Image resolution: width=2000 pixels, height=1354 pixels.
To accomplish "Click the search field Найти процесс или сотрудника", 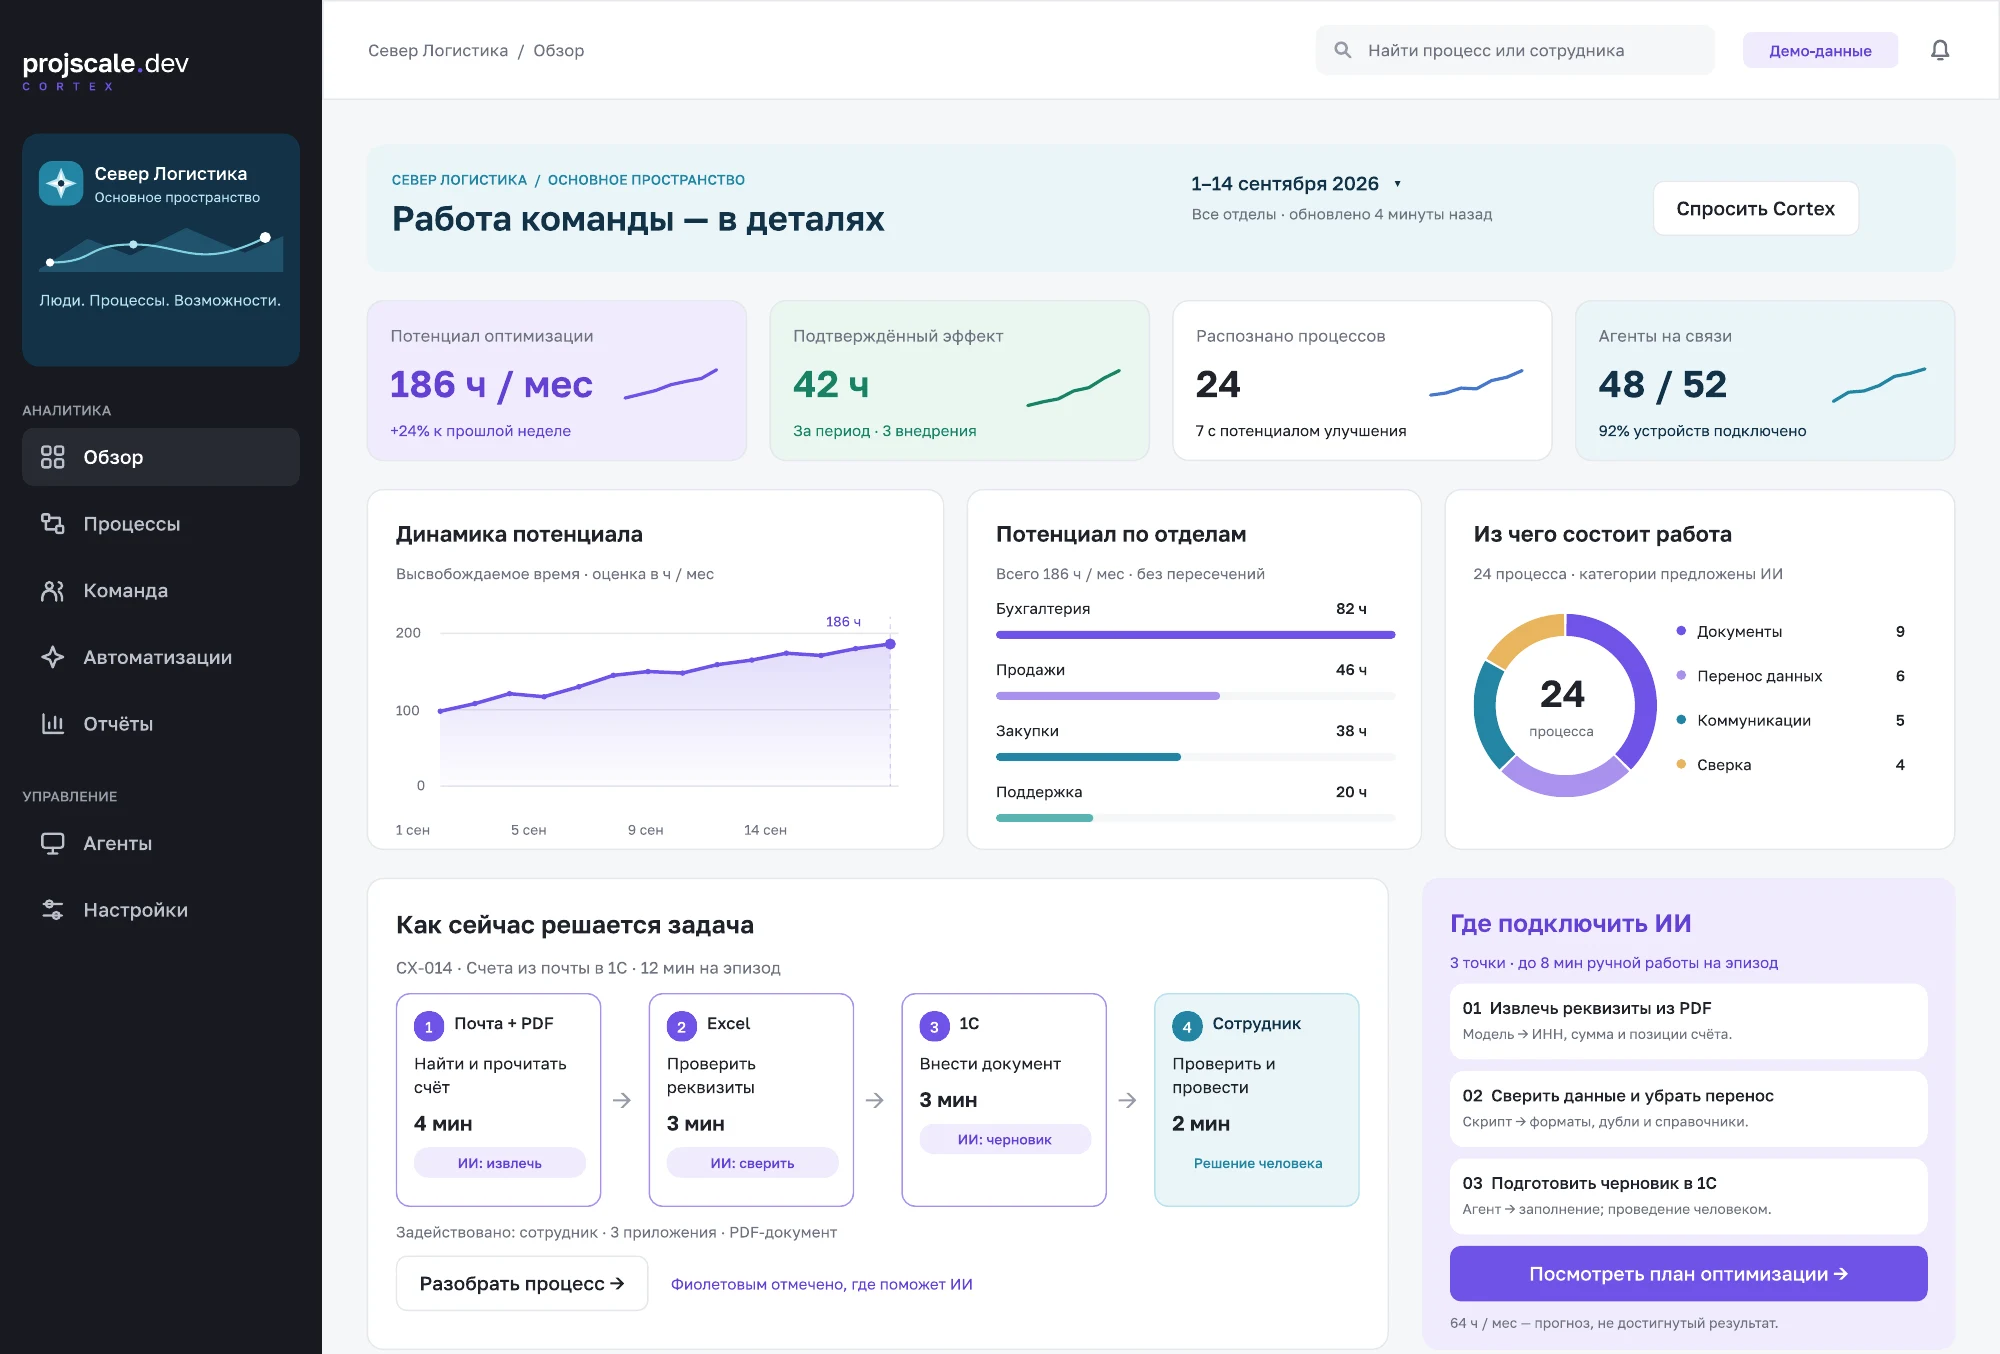I will 1515,50.
